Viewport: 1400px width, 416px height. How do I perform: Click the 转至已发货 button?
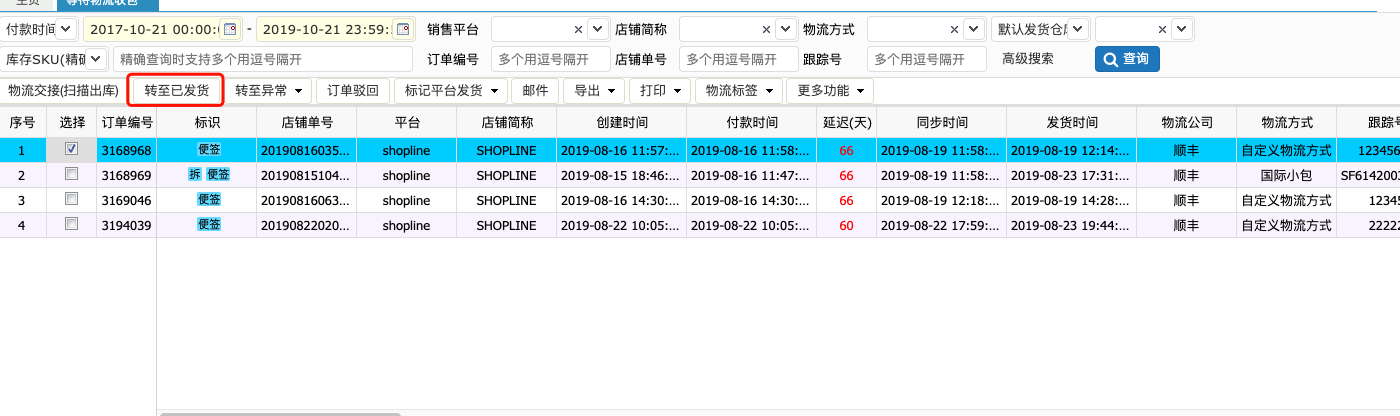coord(177,90)
